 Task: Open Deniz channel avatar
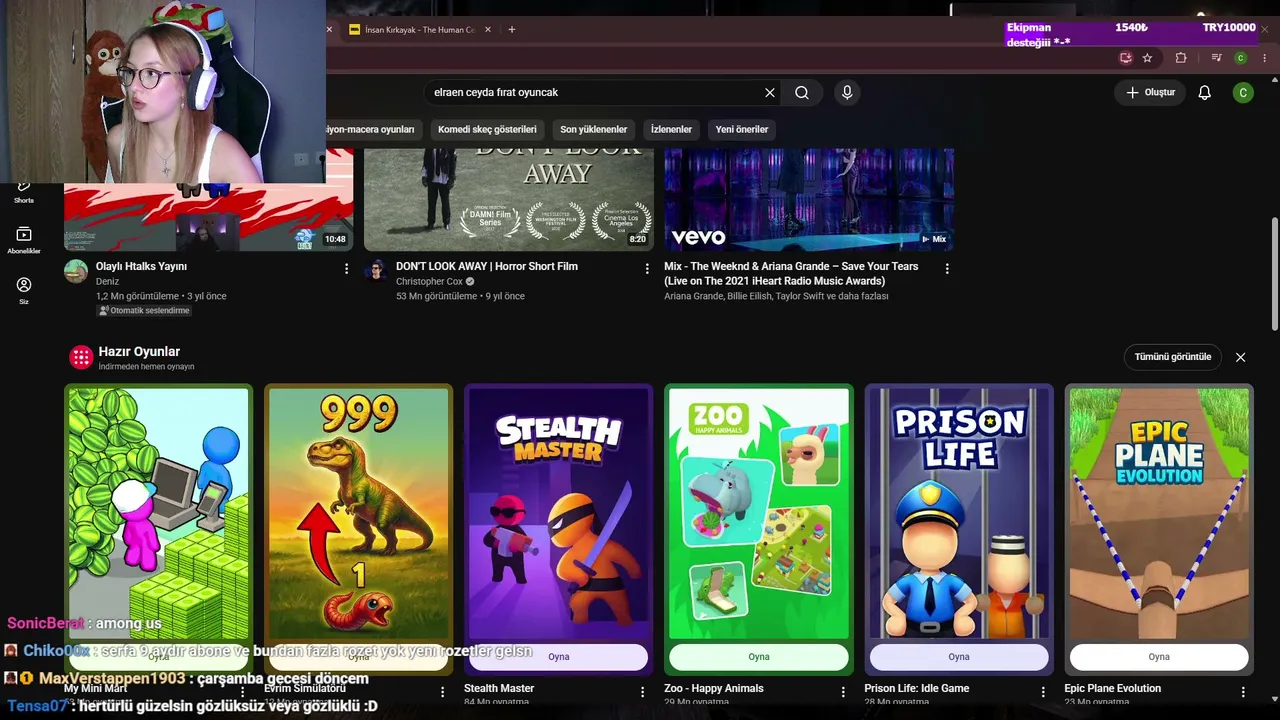[76, 271]
